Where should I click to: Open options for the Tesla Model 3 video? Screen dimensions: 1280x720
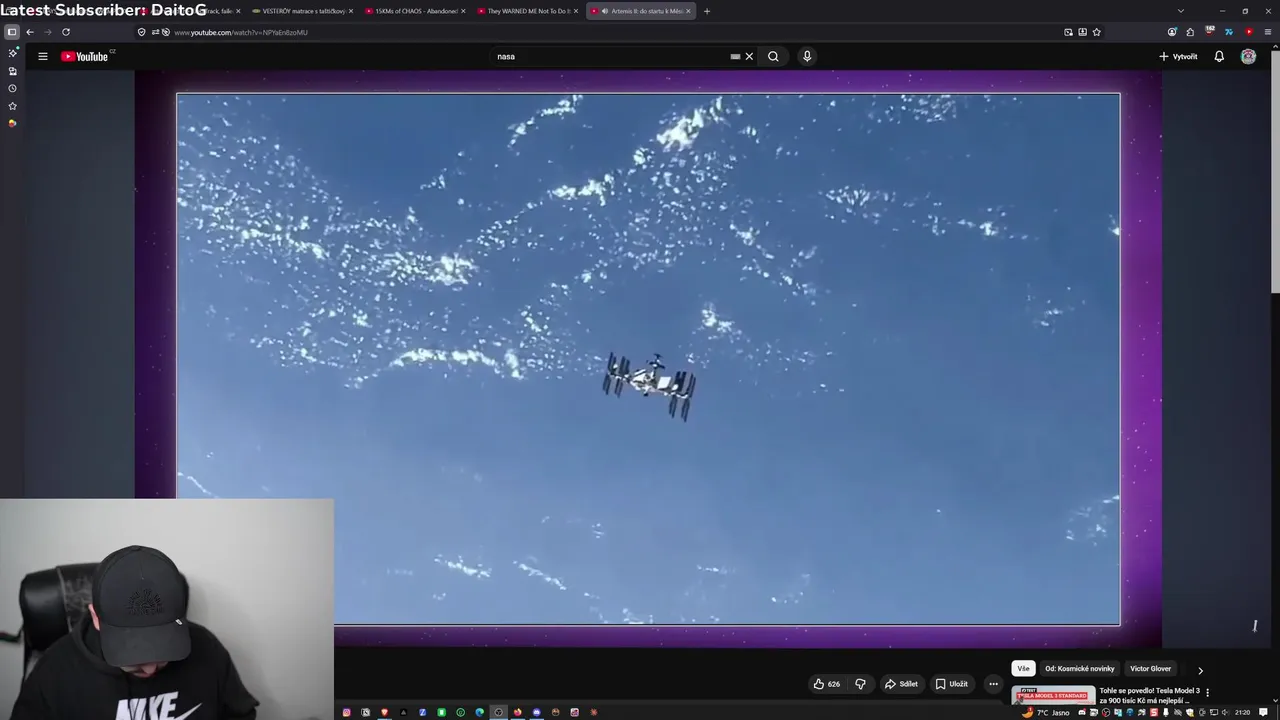point(1207,692)
